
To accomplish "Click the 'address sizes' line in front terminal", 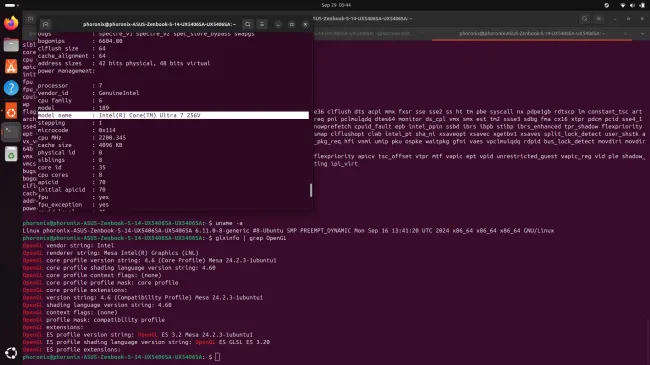I will [x=124, y=63].
